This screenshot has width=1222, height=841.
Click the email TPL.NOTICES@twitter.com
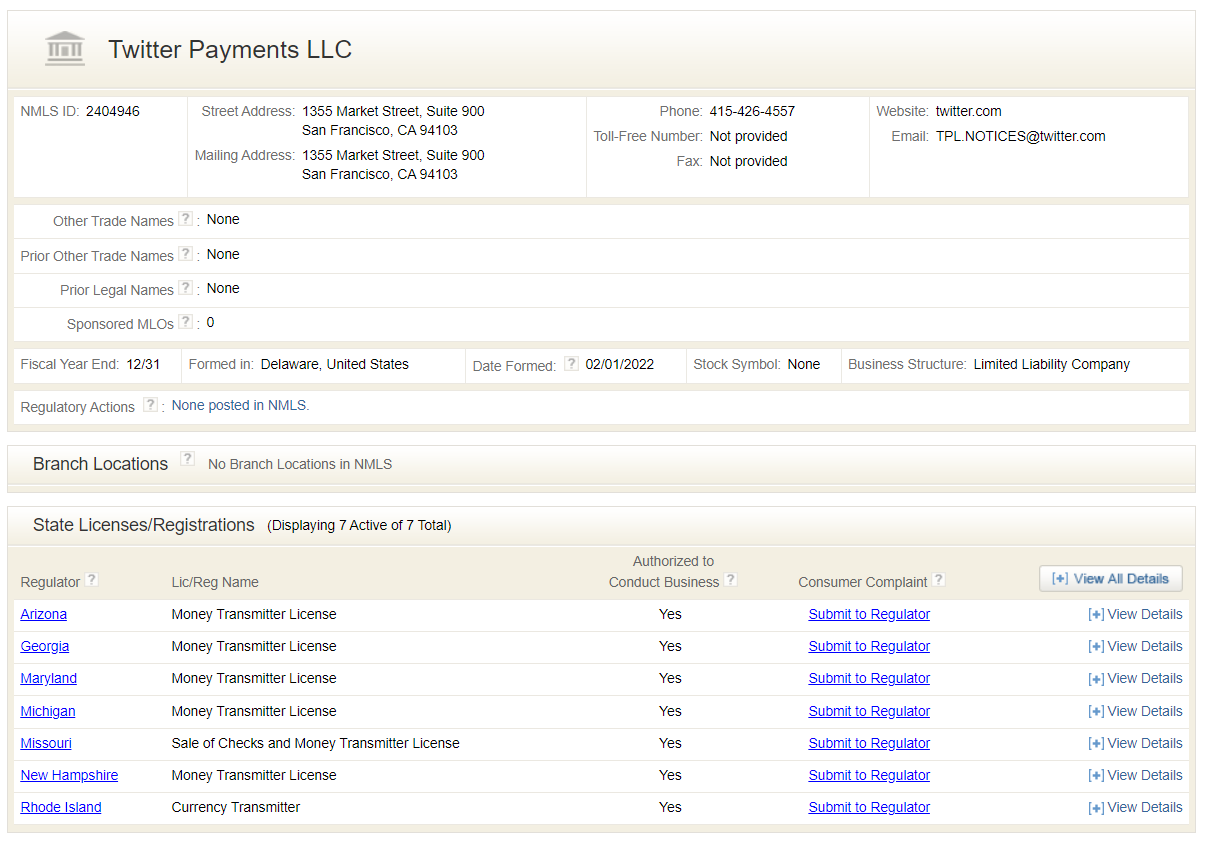click(1021, 136)
